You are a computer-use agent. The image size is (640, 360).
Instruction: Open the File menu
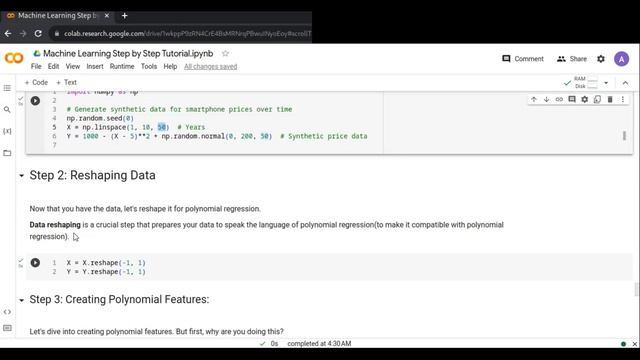point(36,67)
